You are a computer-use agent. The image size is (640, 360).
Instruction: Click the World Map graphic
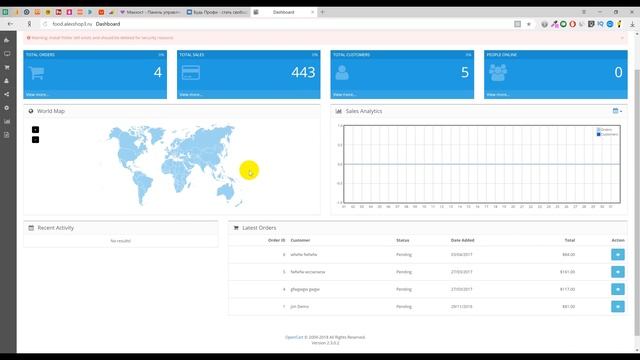pyautogui.click(x=171, y=165)
